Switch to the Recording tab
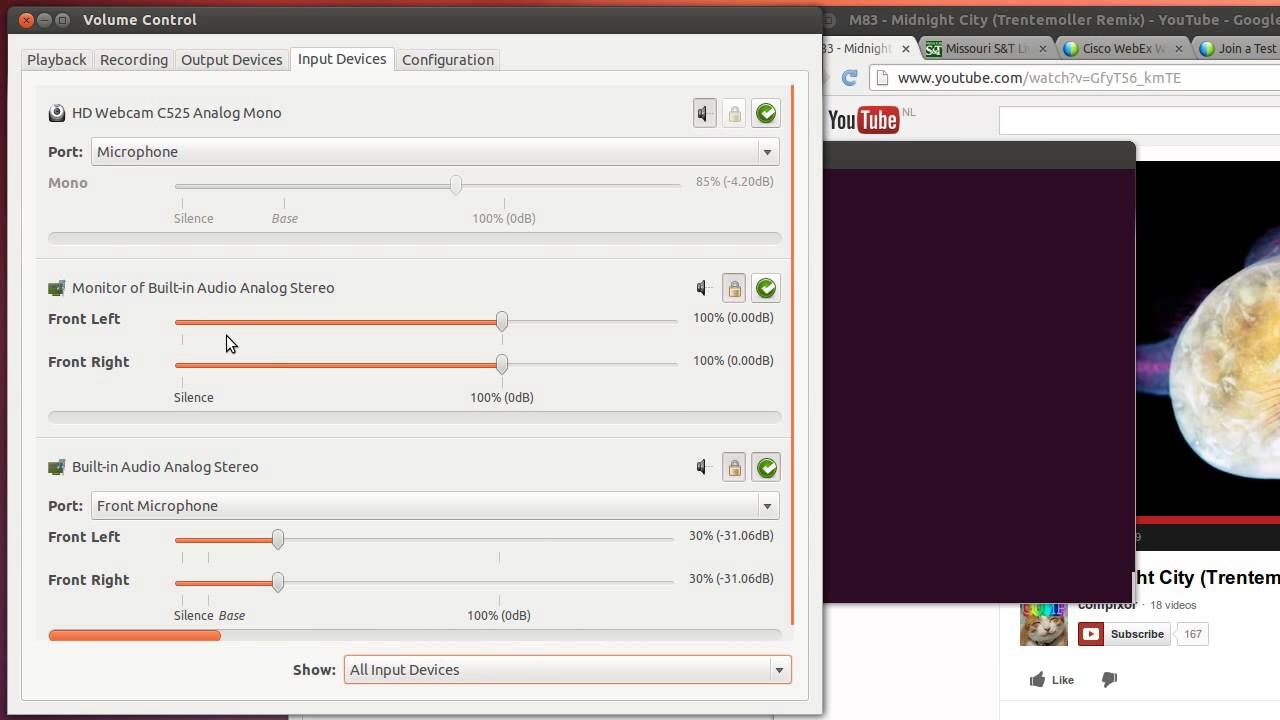Screen dimensions: 1280x720 [134, 60]
